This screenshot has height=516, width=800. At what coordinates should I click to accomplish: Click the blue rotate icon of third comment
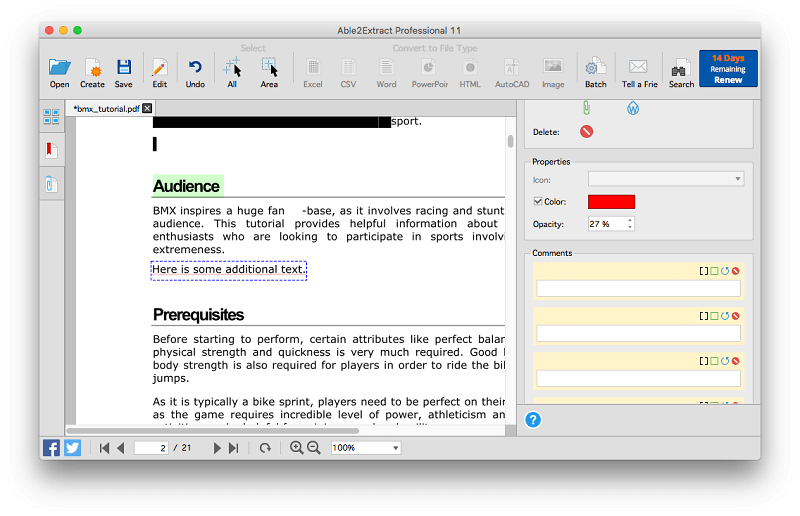coord(725,361)
